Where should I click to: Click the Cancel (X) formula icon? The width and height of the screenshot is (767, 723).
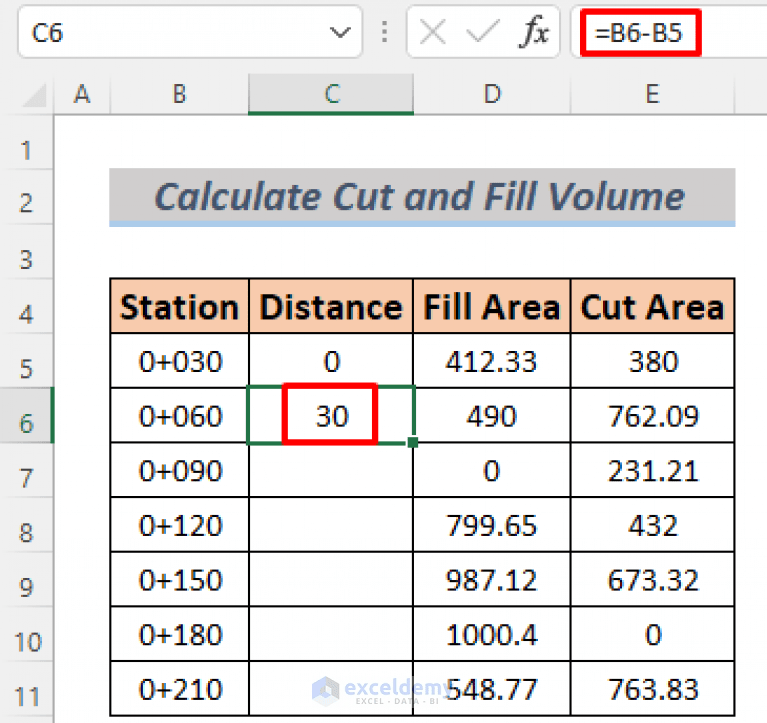(433, 33)
